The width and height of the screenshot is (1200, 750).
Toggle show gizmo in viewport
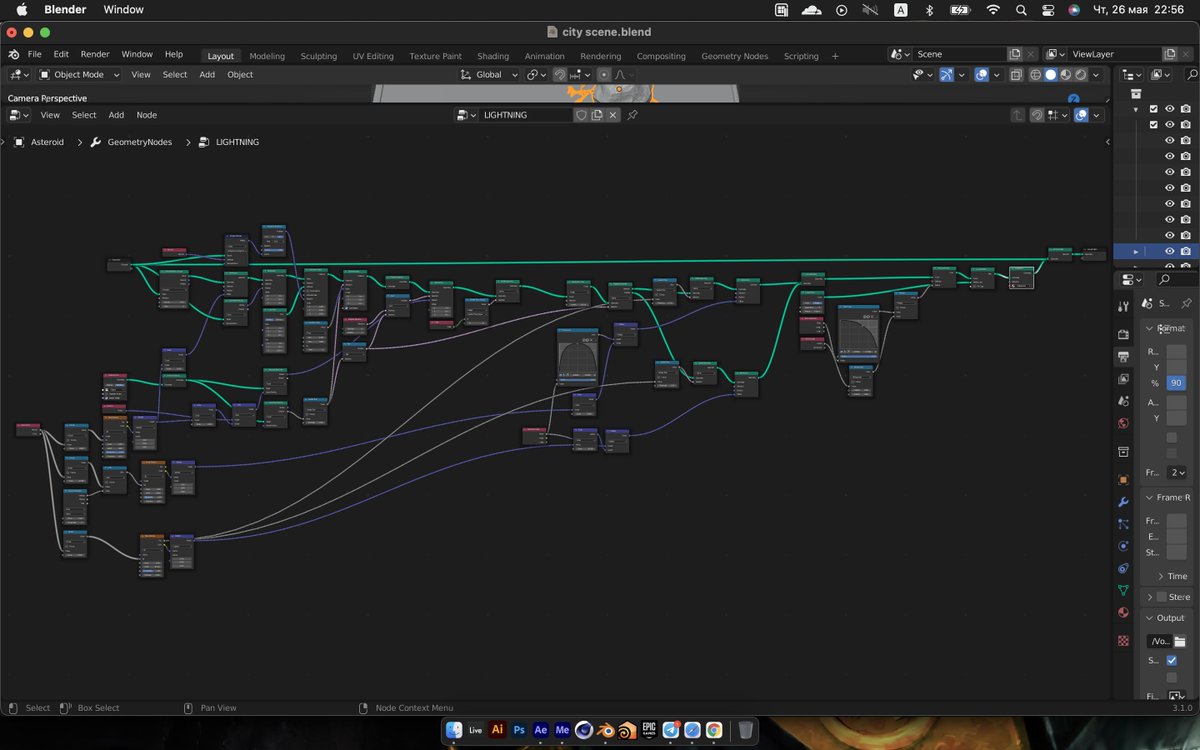[x=946, y=75]
